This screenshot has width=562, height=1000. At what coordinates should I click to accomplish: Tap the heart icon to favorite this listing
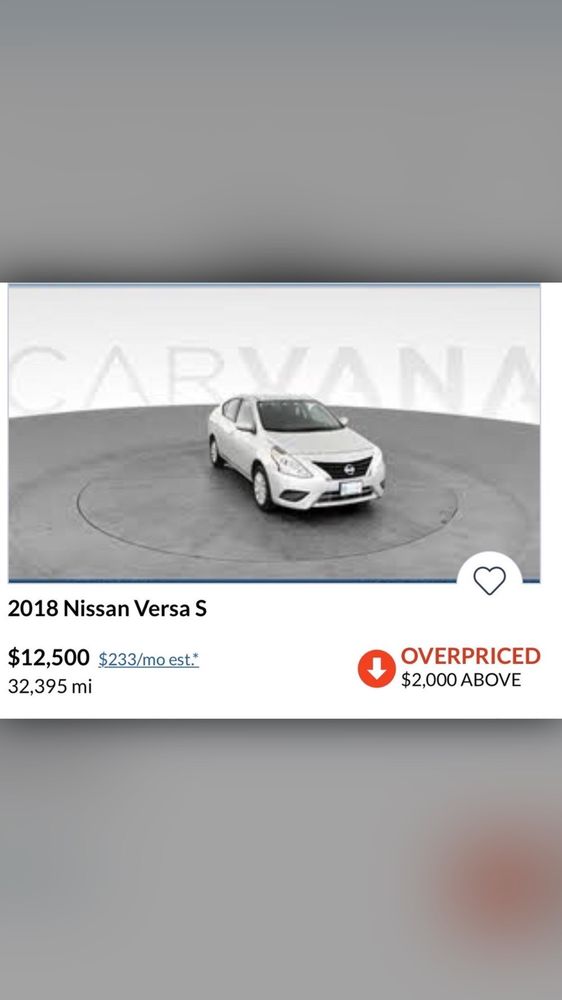point(489,580)
